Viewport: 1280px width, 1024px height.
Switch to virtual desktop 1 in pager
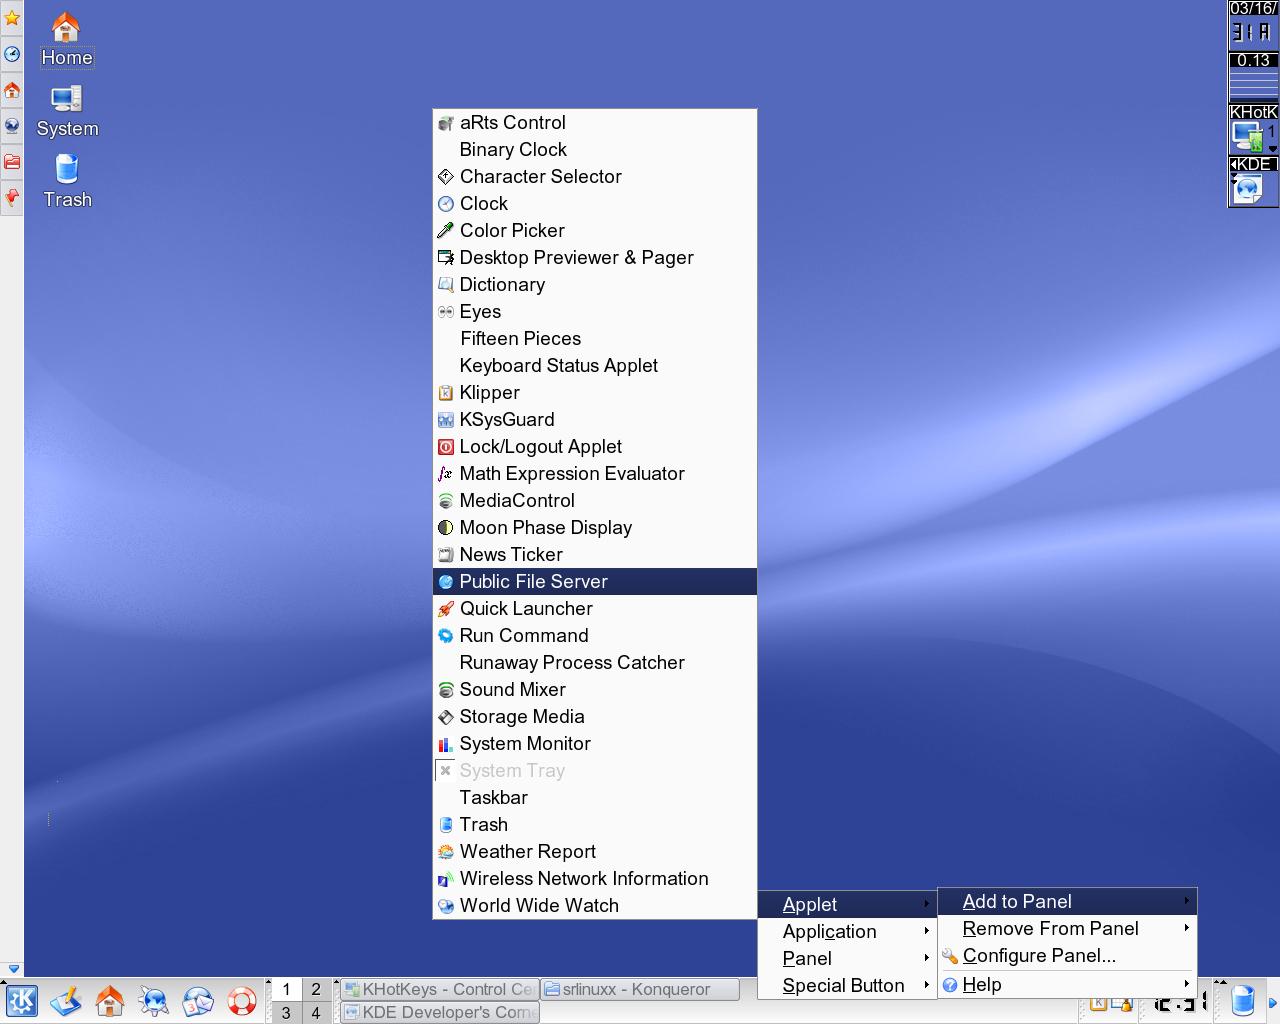286,989
